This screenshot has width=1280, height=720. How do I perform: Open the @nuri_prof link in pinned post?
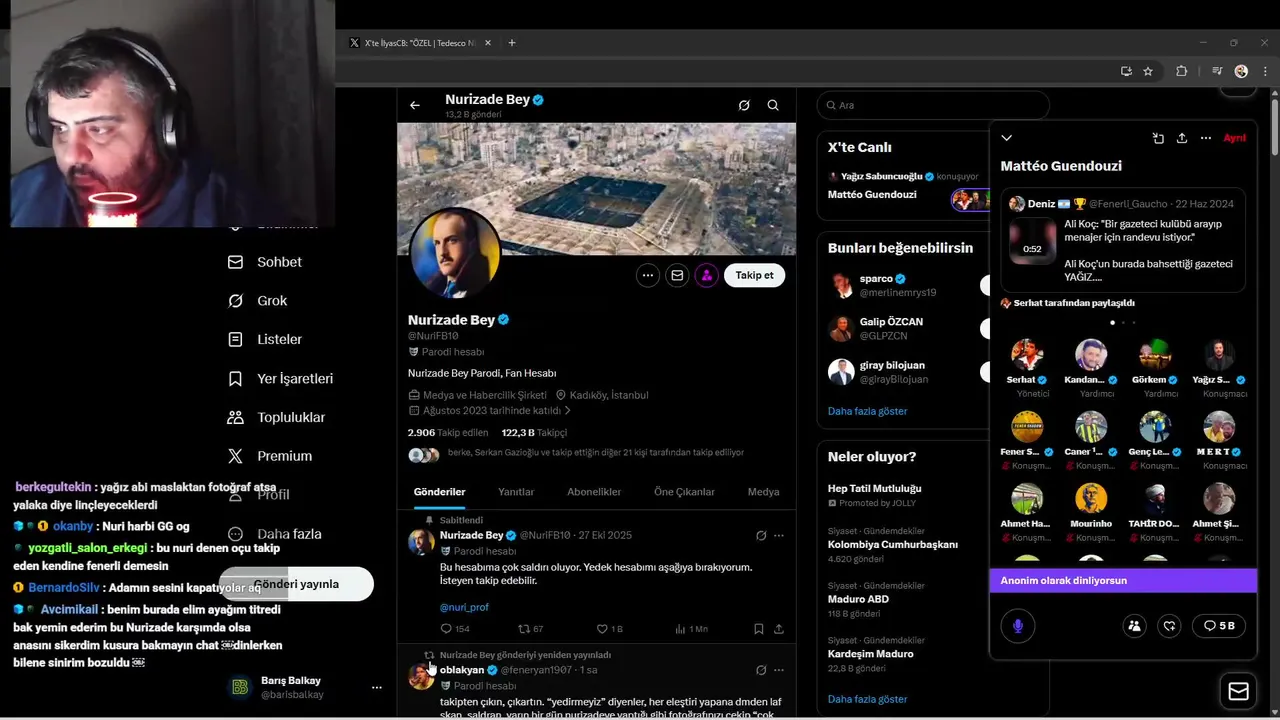click(x=464, y=607)
